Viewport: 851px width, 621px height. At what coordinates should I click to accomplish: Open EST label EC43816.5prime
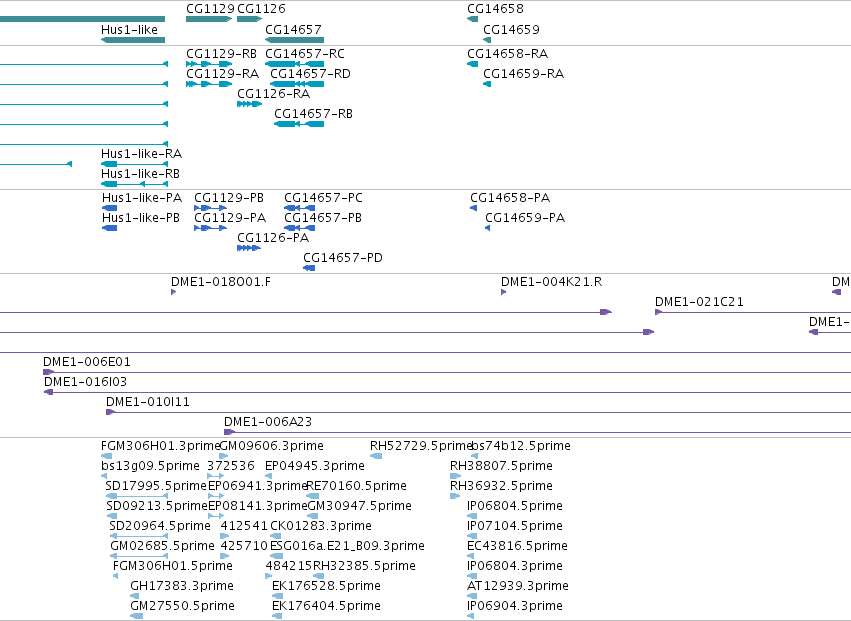point(517,547)
